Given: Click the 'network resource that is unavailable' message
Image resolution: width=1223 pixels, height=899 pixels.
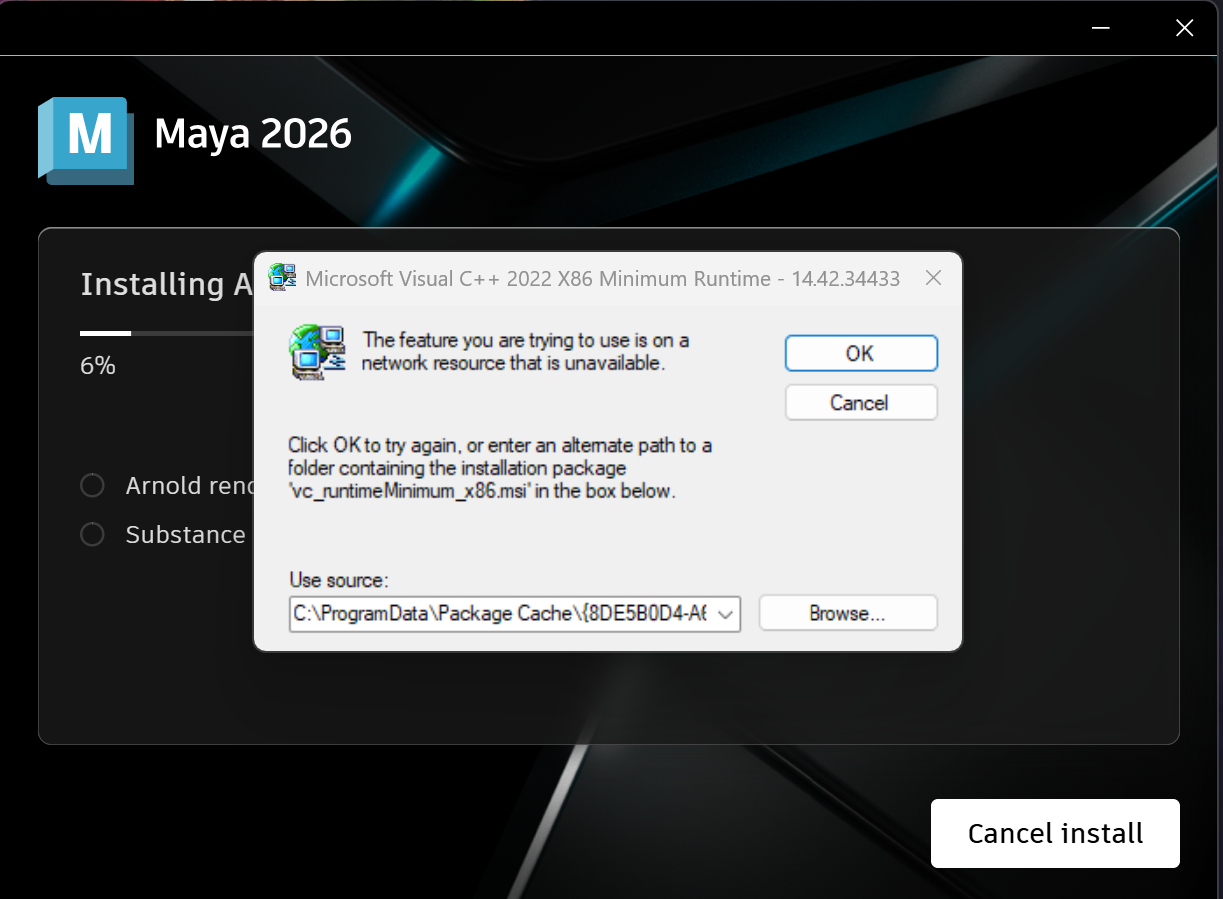Looking at the screenshot, I should coord(526,352).
